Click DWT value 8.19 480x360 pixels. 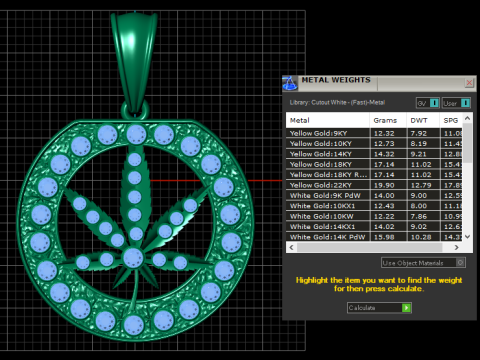click(419, 144)
